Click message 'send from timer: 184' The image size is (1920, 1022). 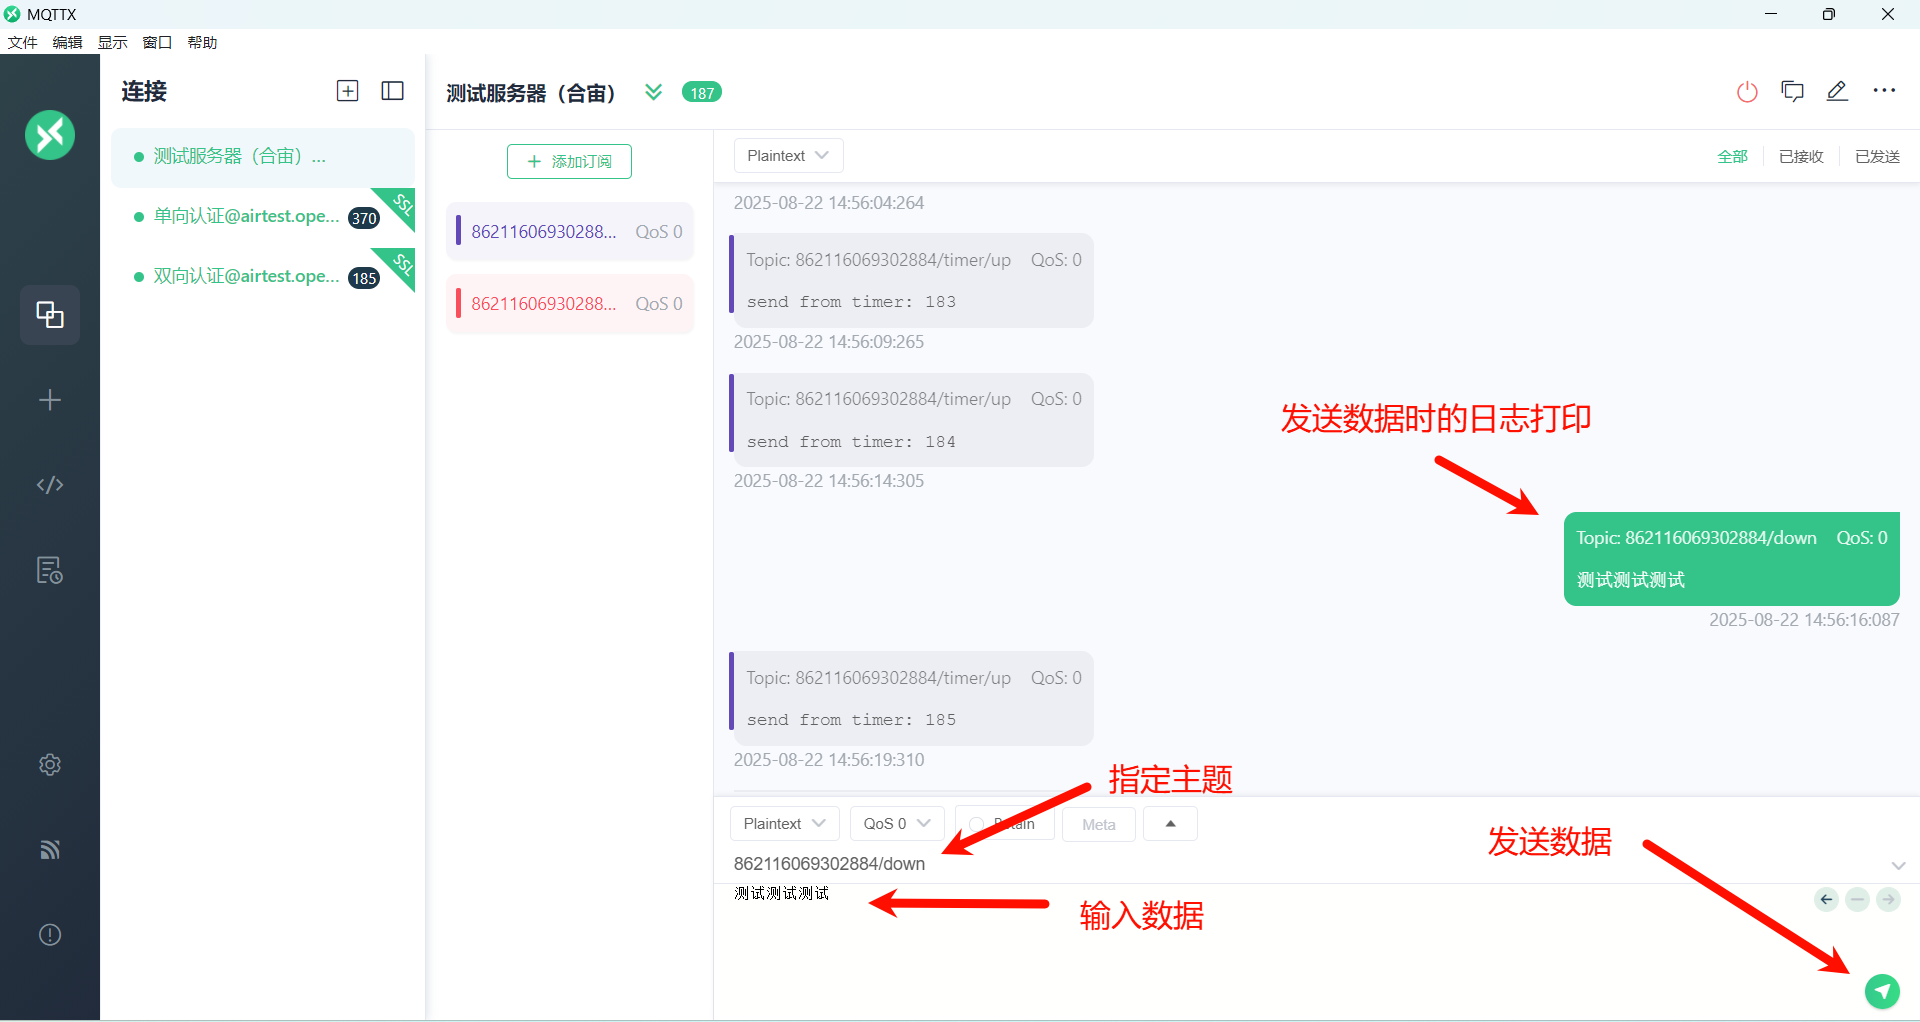[x=911, y=420]
